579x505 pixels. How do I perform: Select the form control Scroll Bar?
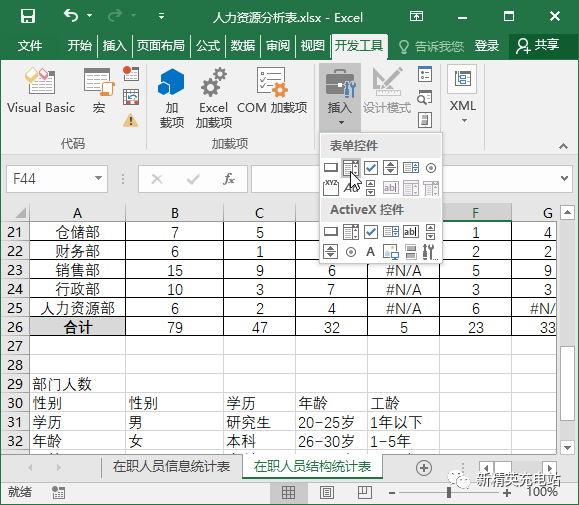371,188
